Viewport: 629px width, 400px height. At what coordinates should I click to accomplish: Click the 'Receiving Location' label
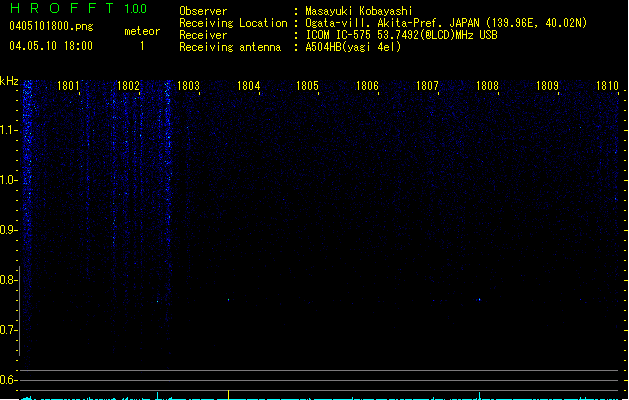pos(233,23)
